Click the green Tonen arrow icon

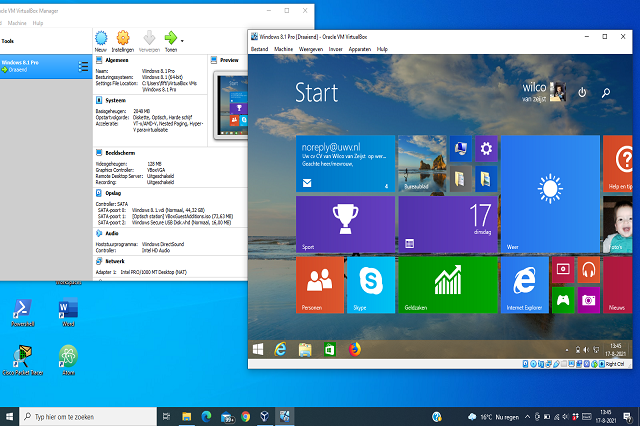(171, 38)
